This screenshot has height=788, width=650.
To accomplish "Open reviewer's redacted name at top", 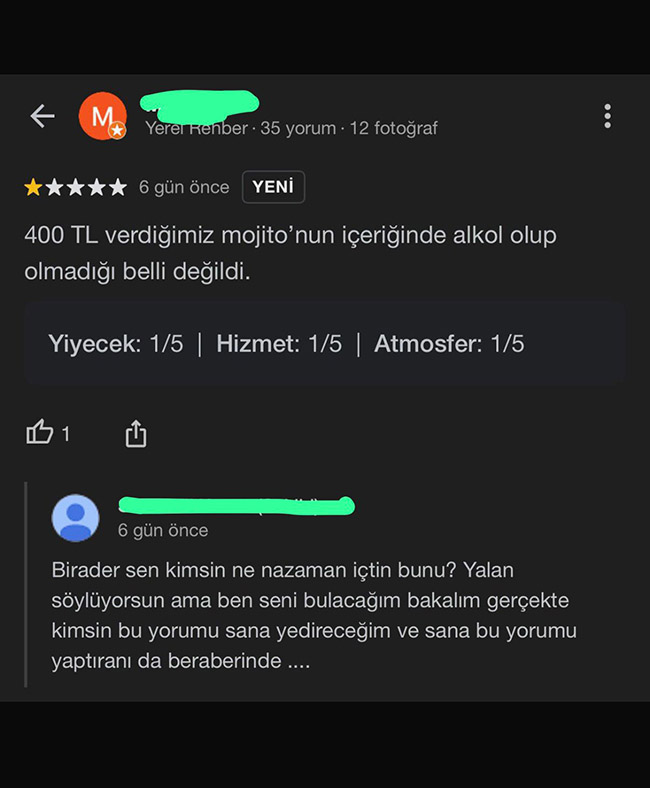I will coord(200,105).
